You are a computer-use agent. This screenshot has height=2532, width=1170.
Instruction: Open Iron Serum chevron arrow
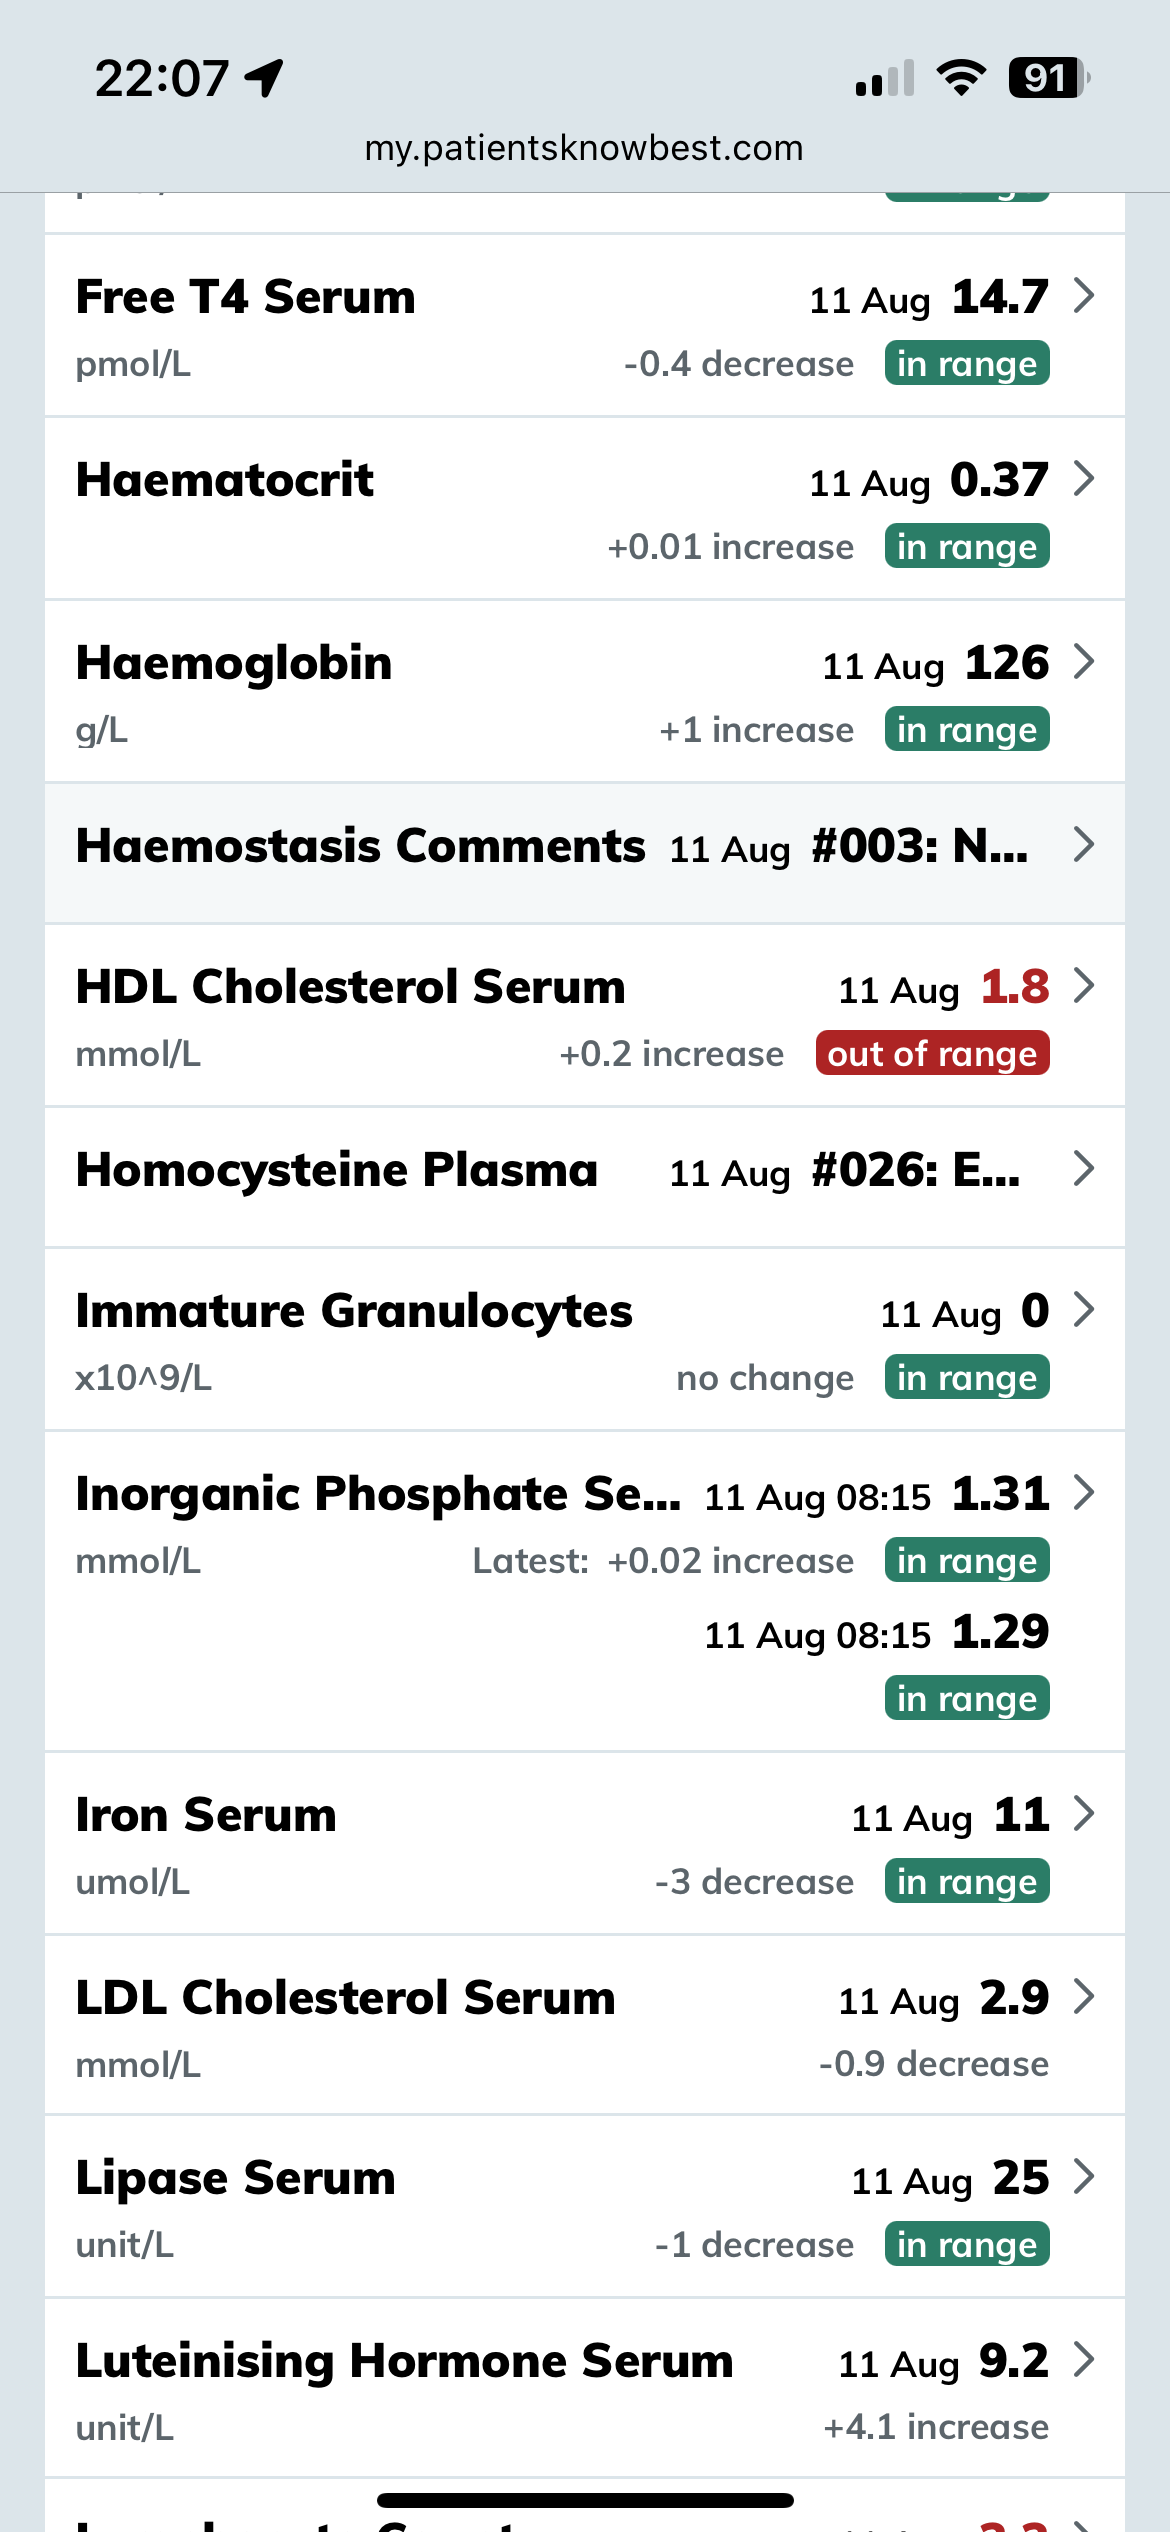1083,1813
